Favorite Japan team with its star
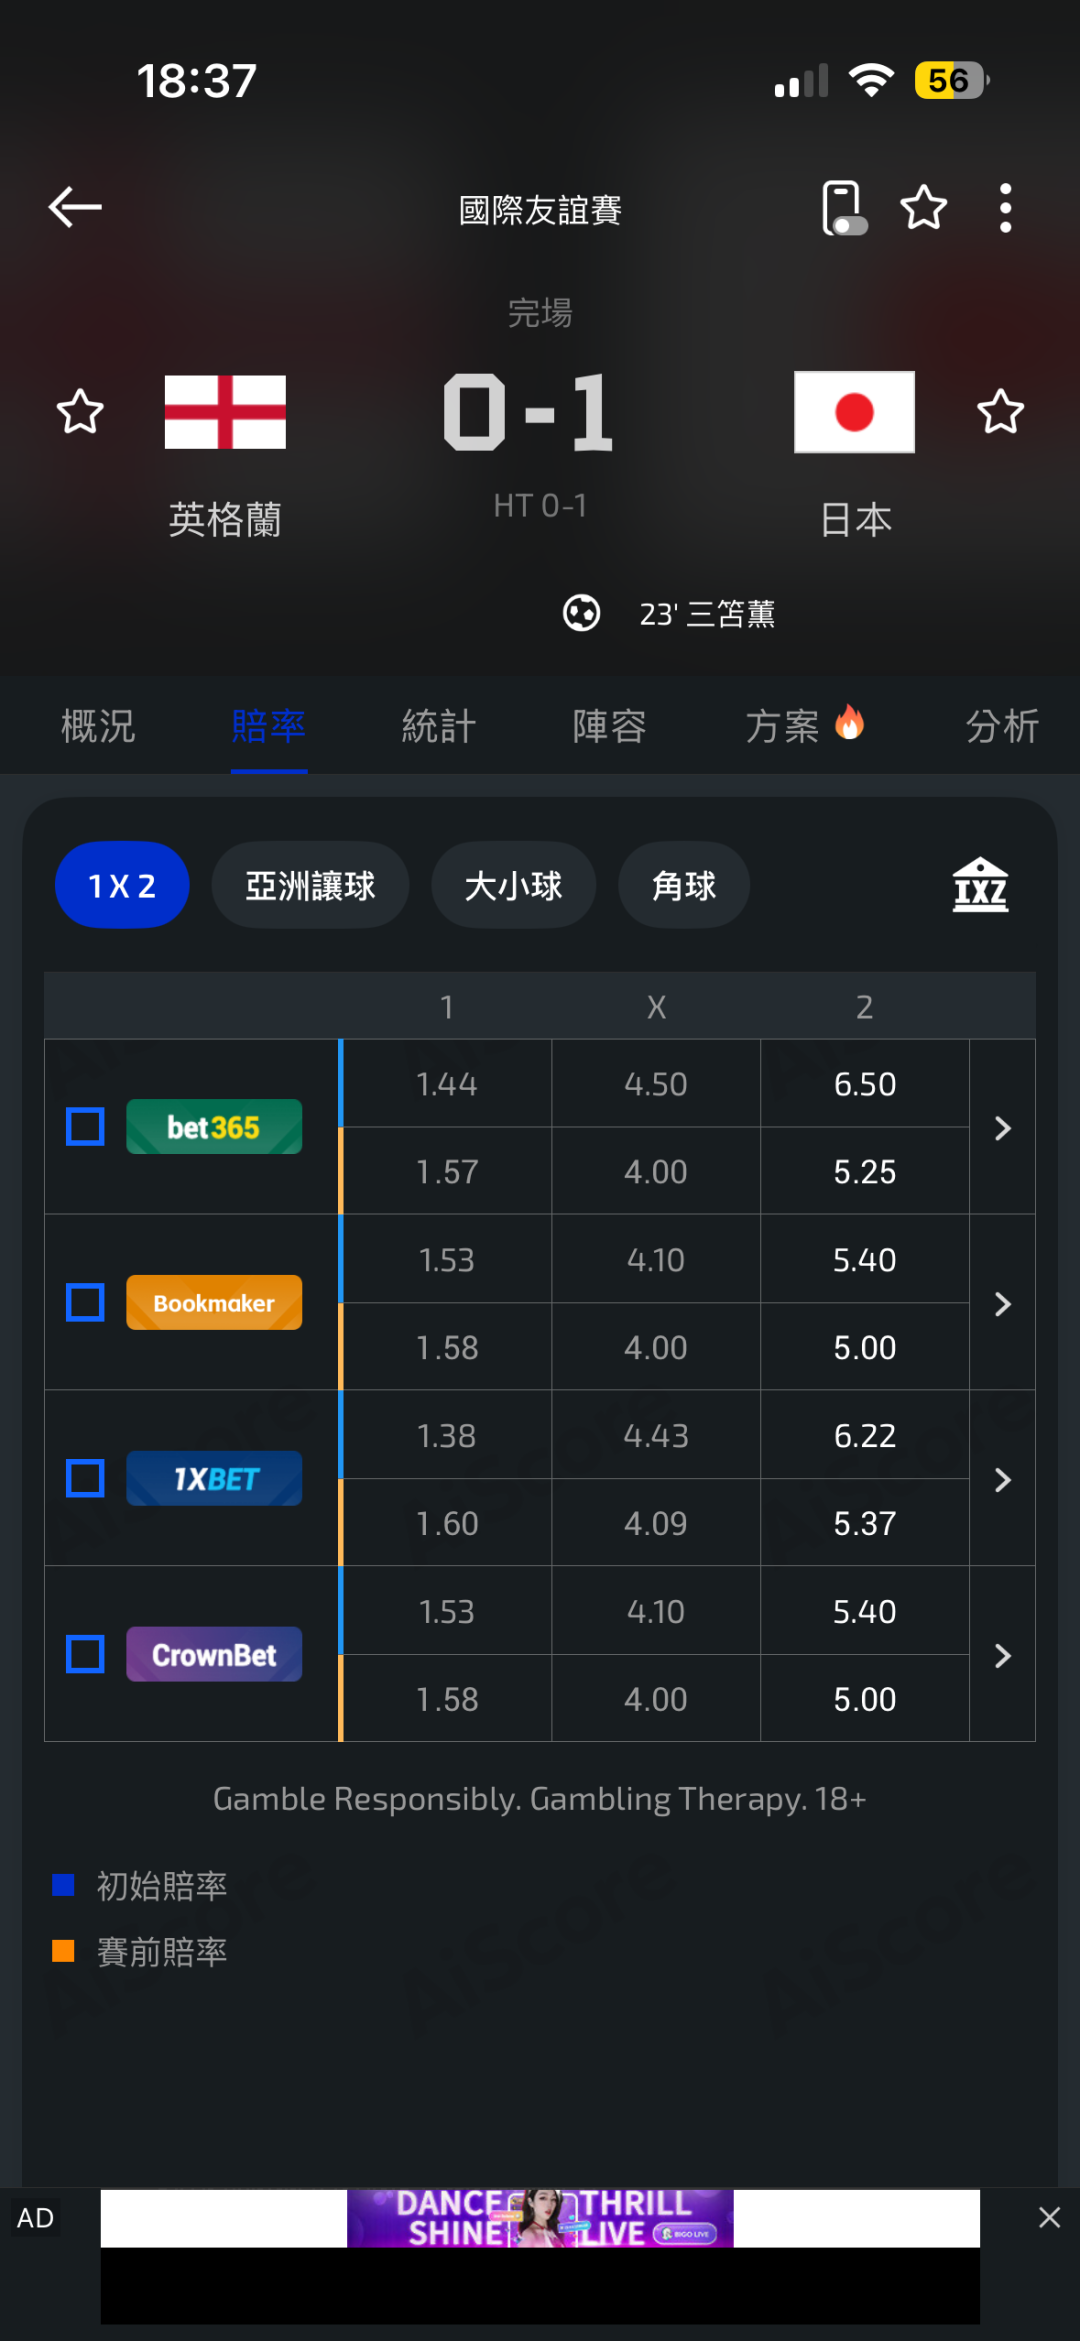Screen dimensions: 1080x2341 pos(1000,412)
